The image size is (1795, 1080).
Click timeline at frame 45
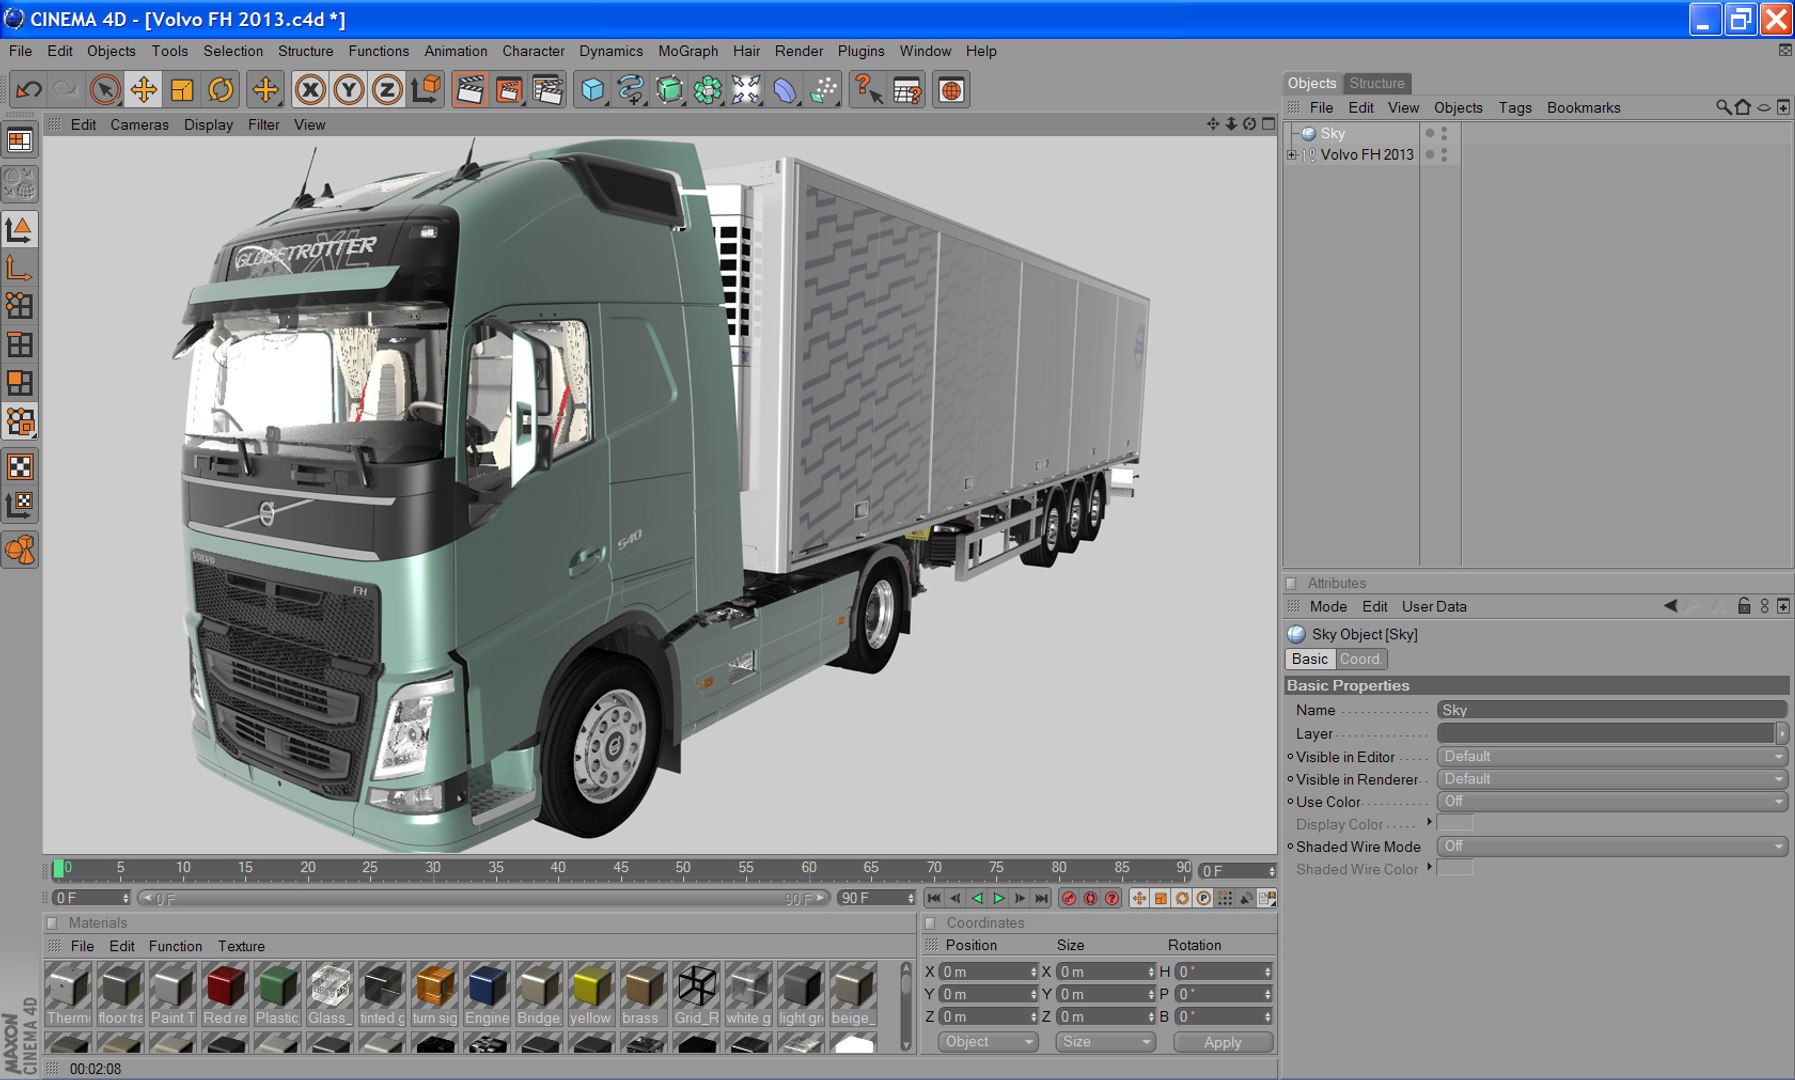[621, 868]
